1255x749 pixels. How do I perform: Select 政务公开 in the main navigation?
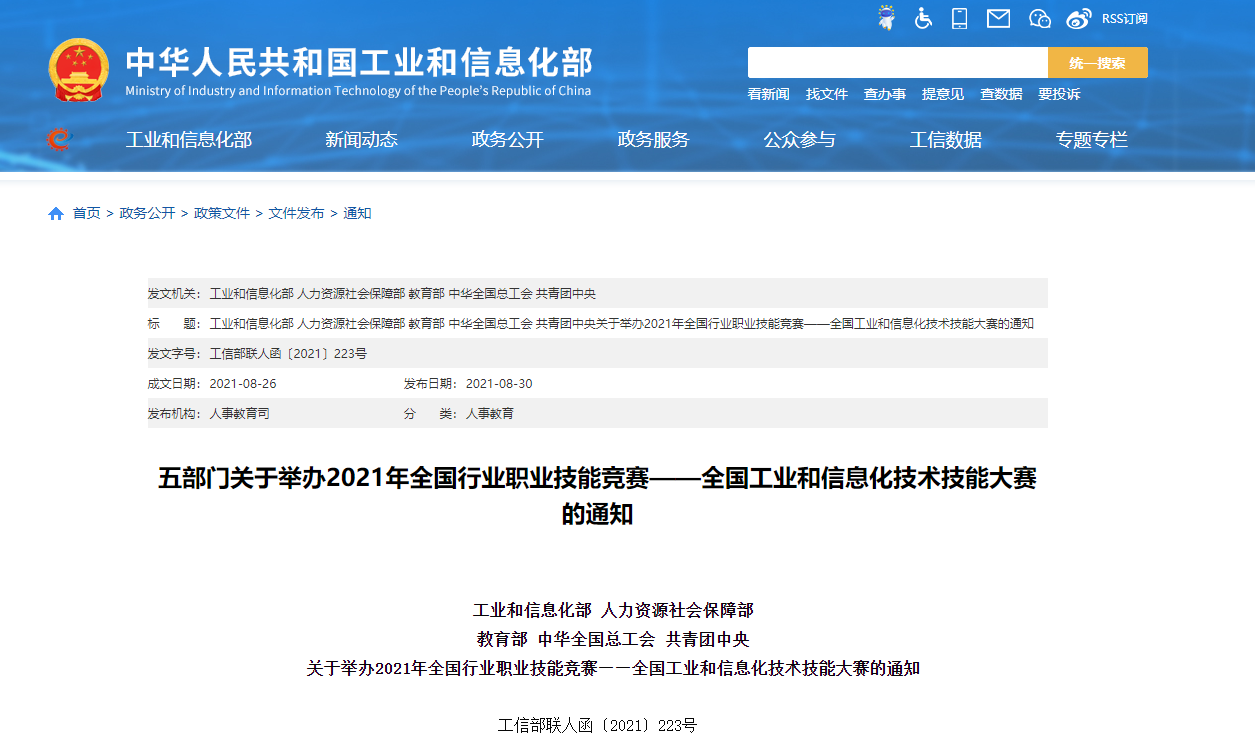(507, 140)
